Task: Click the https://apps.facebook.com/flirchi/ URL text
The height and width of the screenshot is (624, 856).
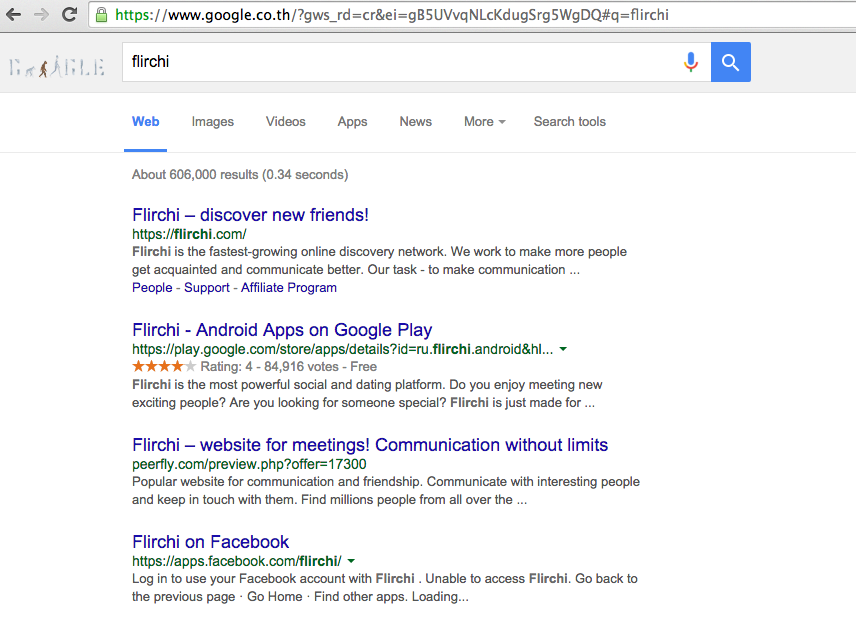Action: (236, 561)
